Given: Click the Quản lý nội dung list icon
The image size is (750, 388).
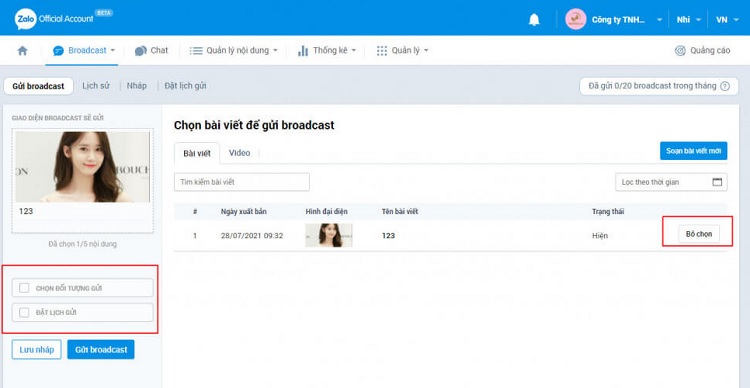Looking at the screenshot, I should 196,50.
